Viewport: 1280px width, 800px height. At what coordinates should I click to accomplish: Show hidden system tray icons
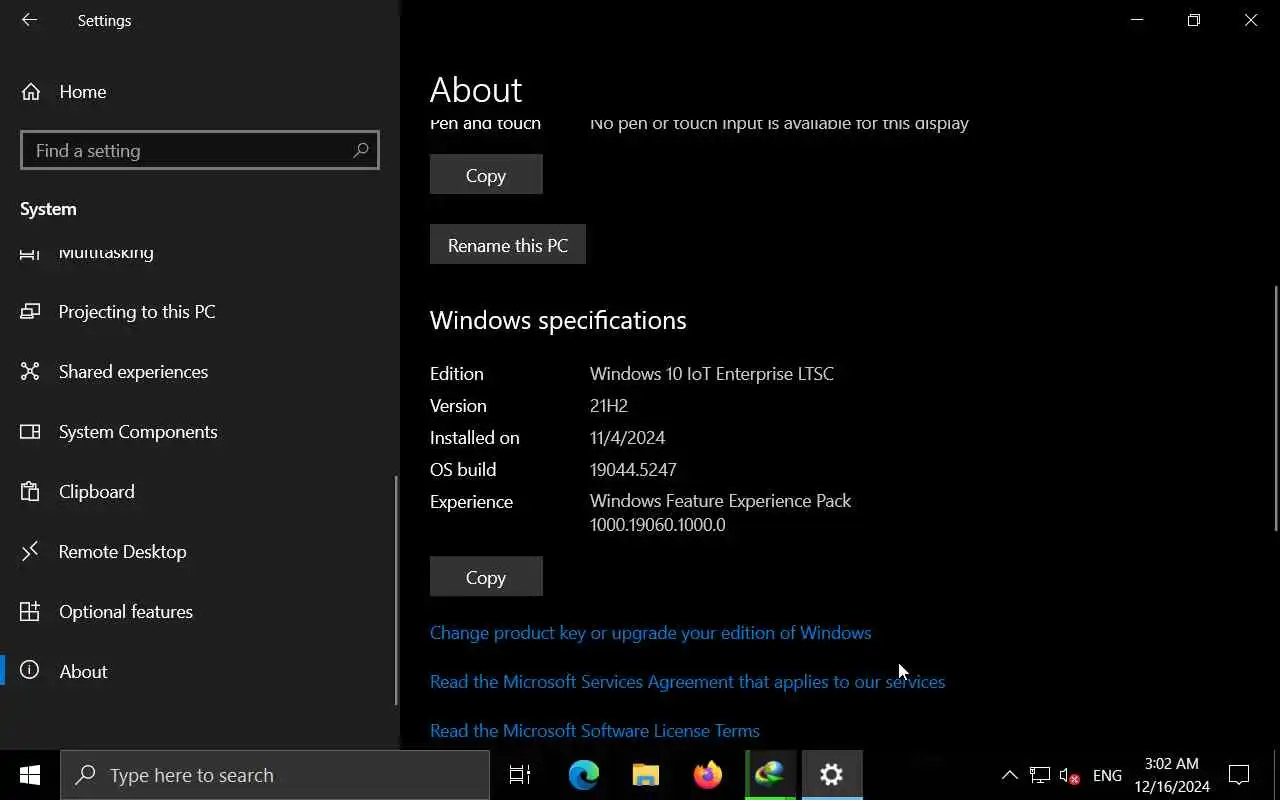1009,775
